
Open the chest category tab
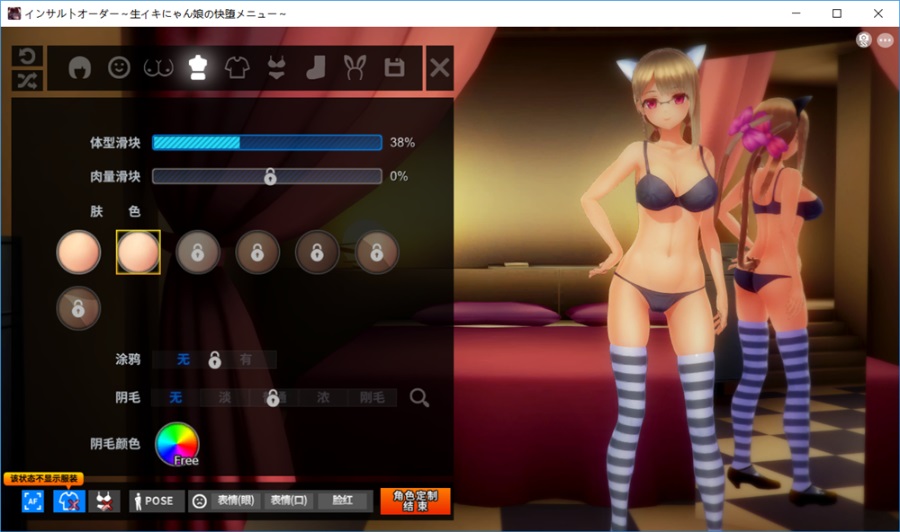[x=158, y=68]
